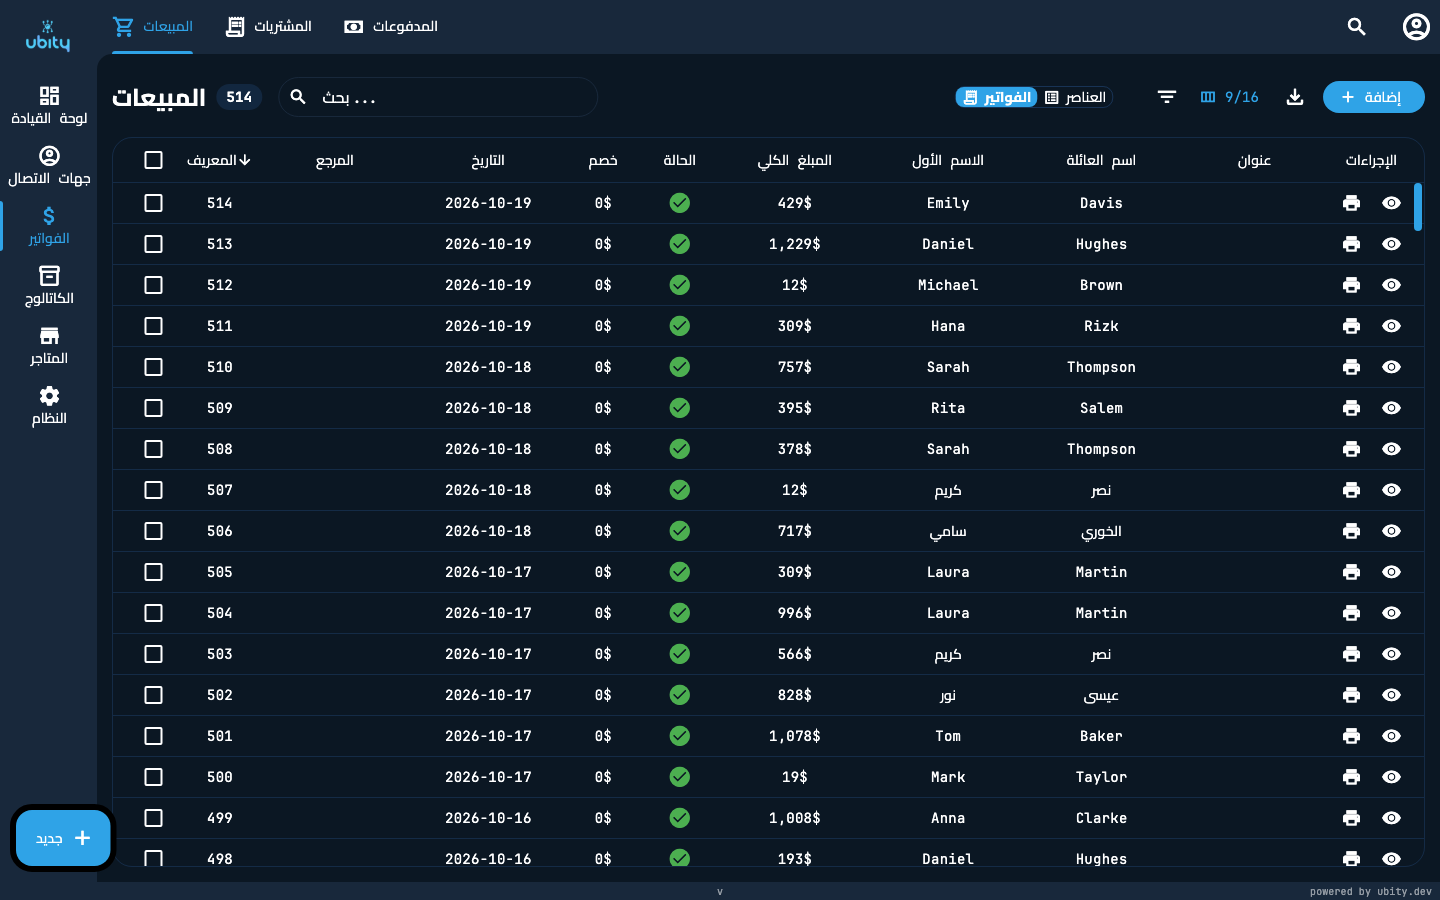Click the search magnifier icon in top bar
This screenshot has height=900, width=1440.
[1356, 27]
